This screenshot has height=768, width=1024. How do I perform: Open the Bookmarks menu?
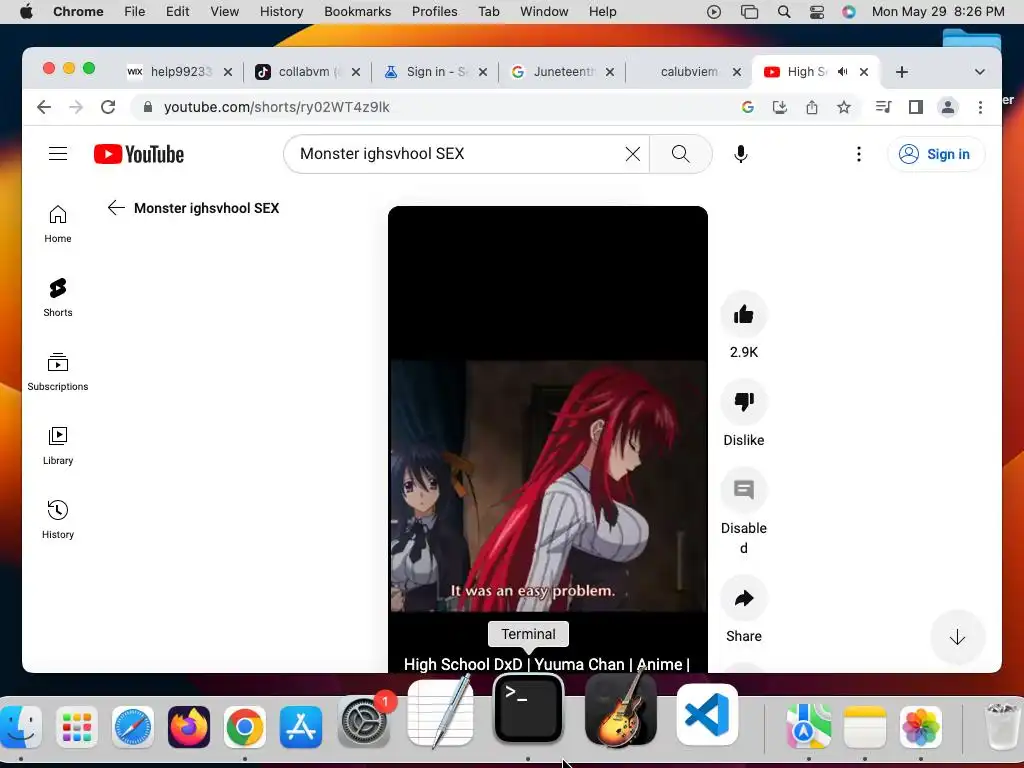pos(357,12)
